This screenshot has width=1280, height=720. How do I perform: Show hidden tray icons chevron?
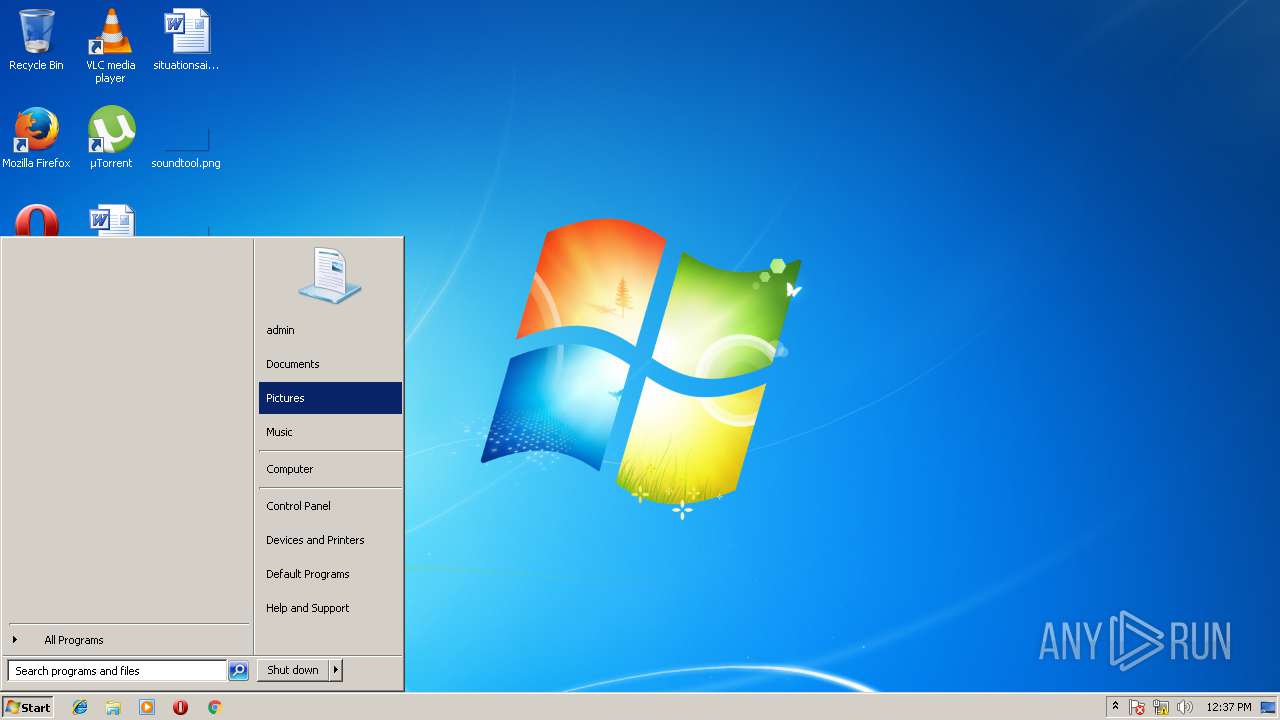pos(1115,706)
